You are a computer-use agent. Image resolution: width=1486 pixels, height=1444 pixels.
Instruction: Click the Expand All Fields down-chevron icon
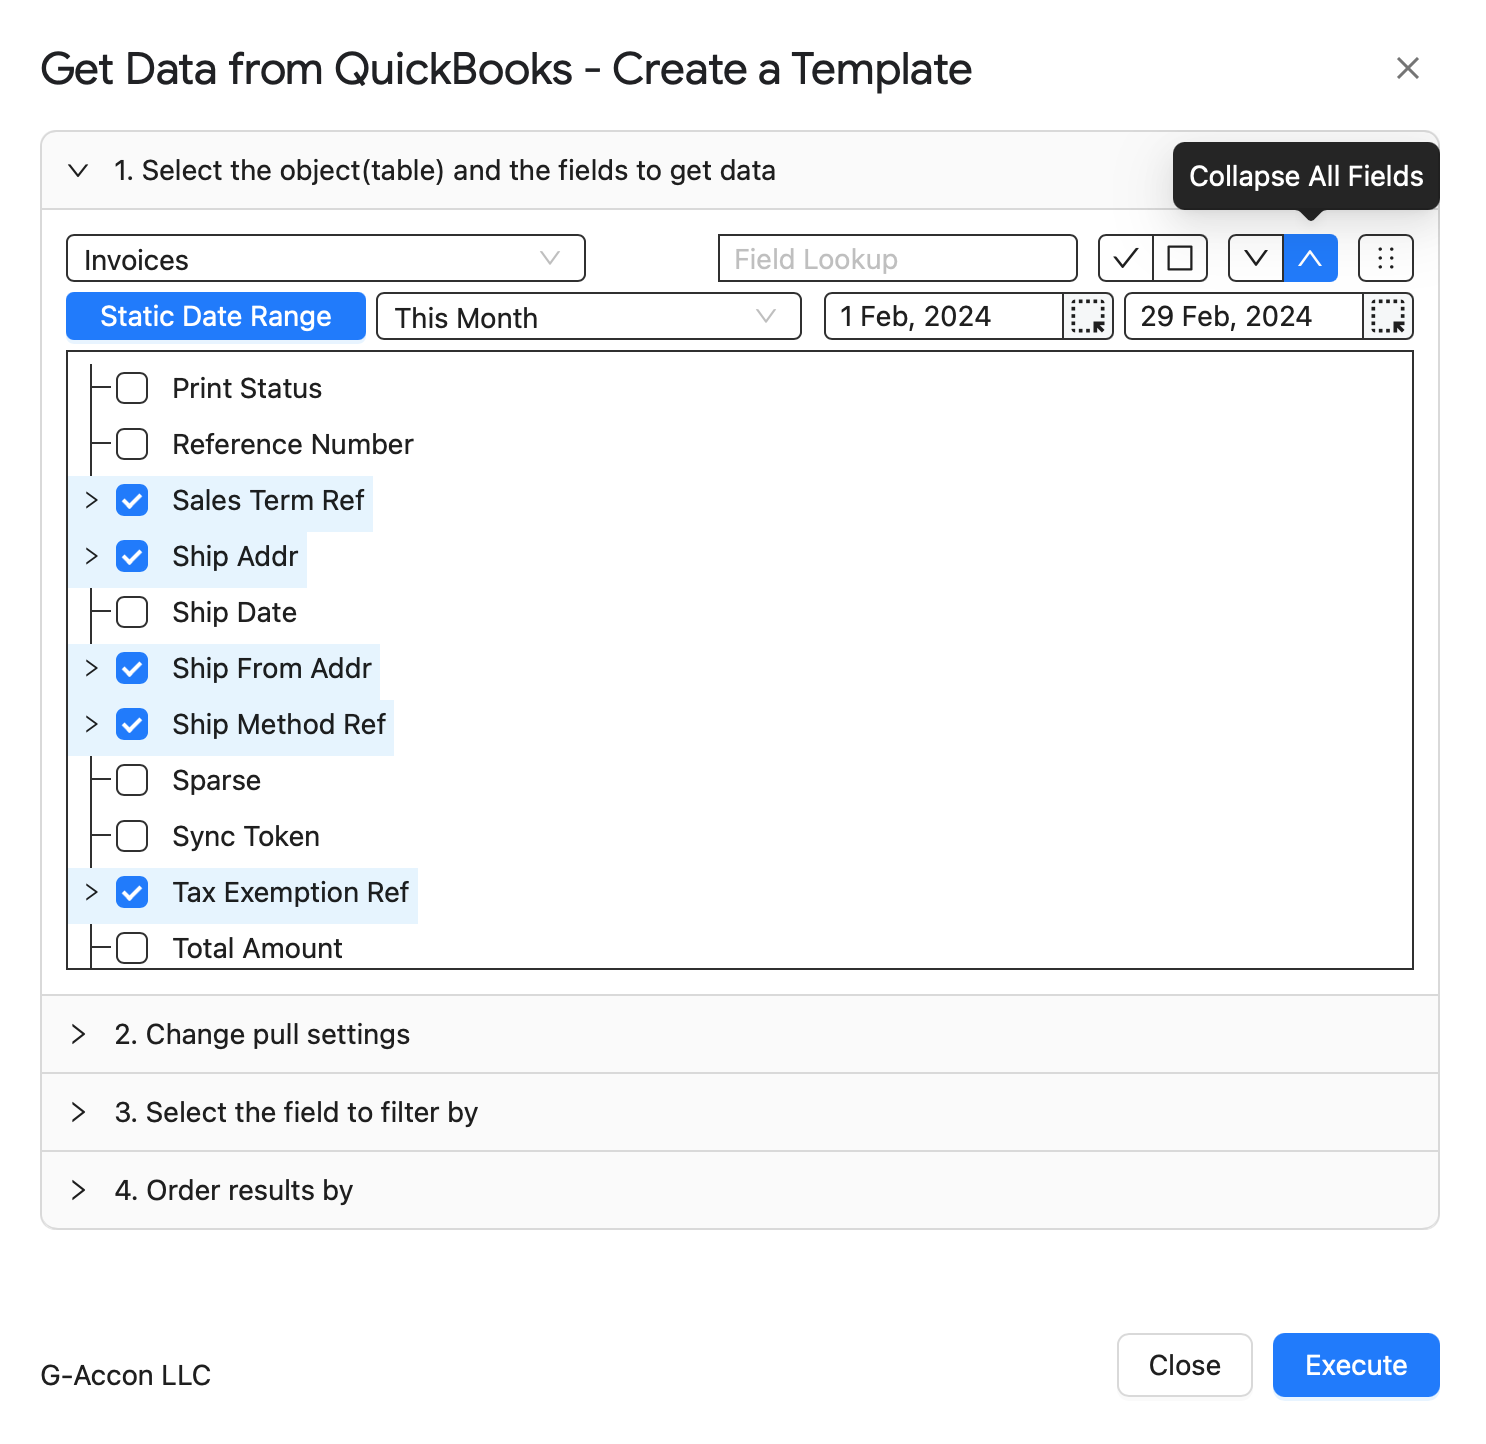click(x=1256, y=258)
